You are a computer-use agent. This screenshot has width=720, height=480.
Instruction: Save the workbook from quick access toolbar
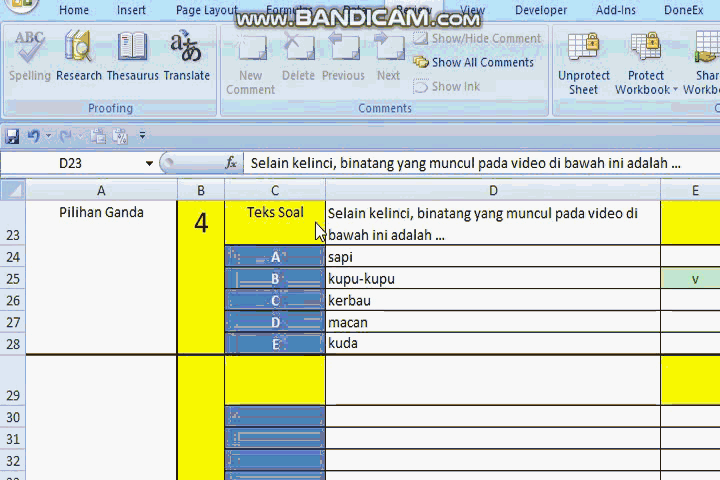coord(12,136)
